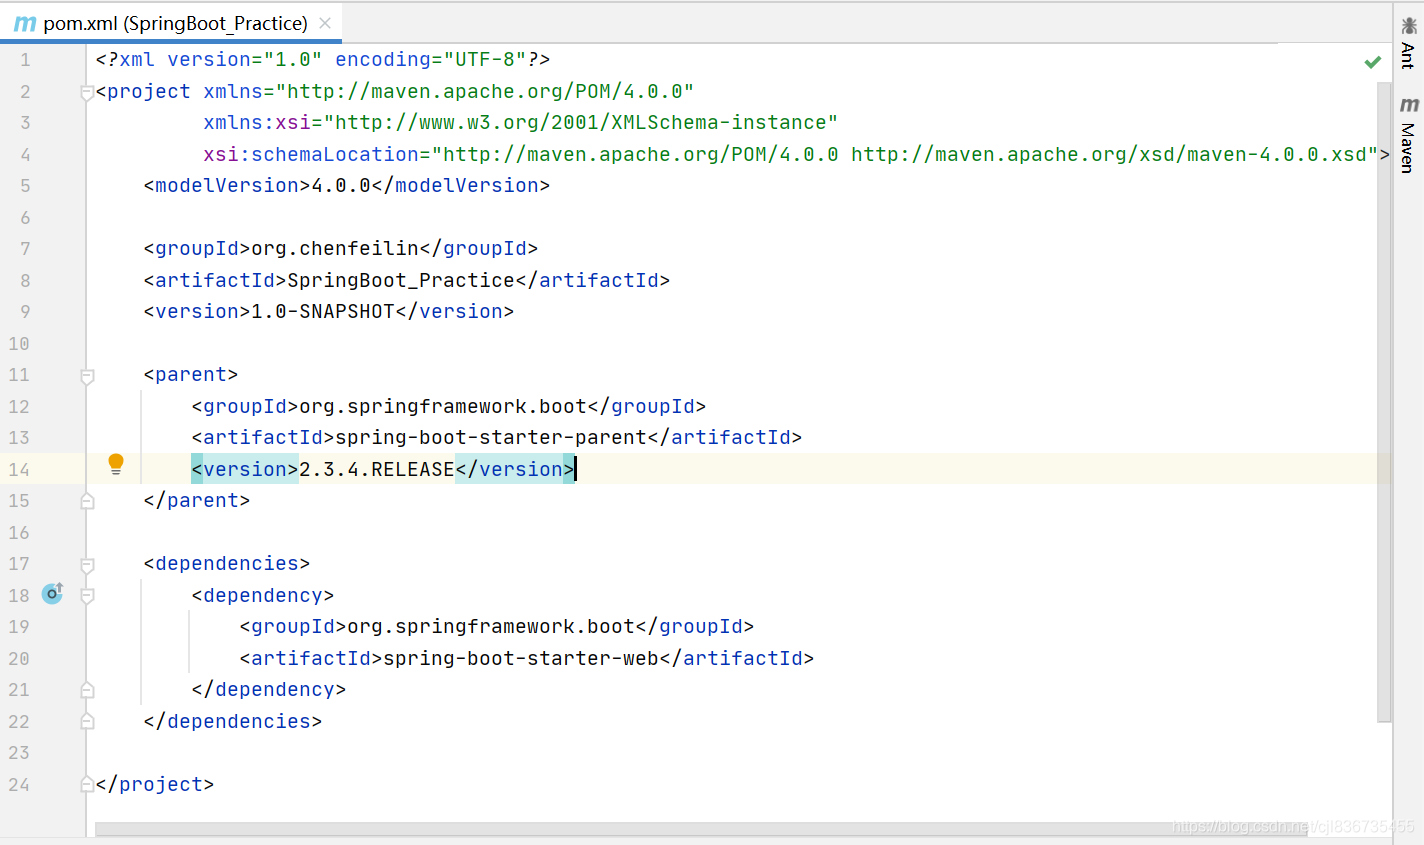Viewport: 1424px width, 845px height.
Task: Click the maven-4.0.0.xsd URL
Action: 1109,154
